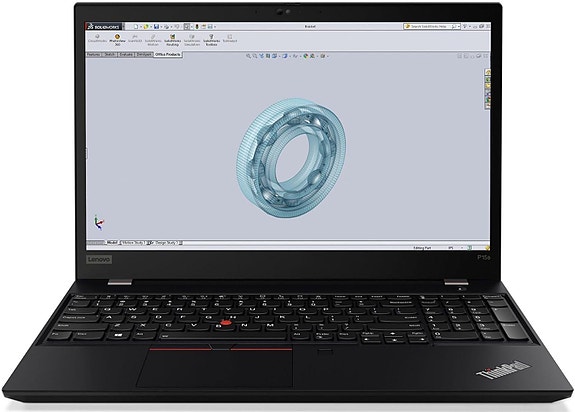Open the PhotoView 360 add-in
Viewport: 575px width, 412px height.
[117, 40]
